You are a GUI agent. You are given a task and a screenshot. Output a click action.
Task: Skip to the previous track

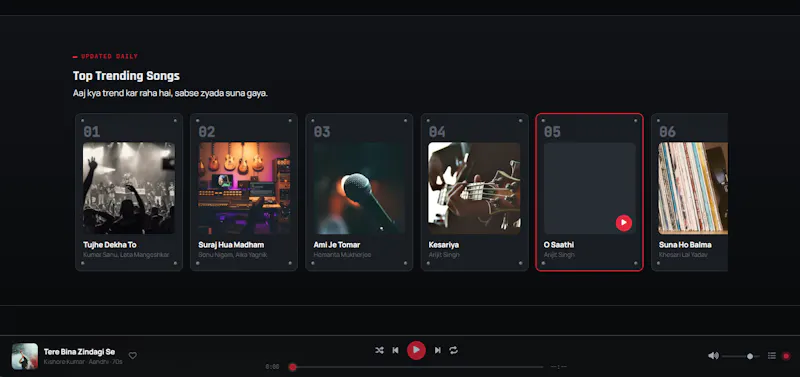395,350
